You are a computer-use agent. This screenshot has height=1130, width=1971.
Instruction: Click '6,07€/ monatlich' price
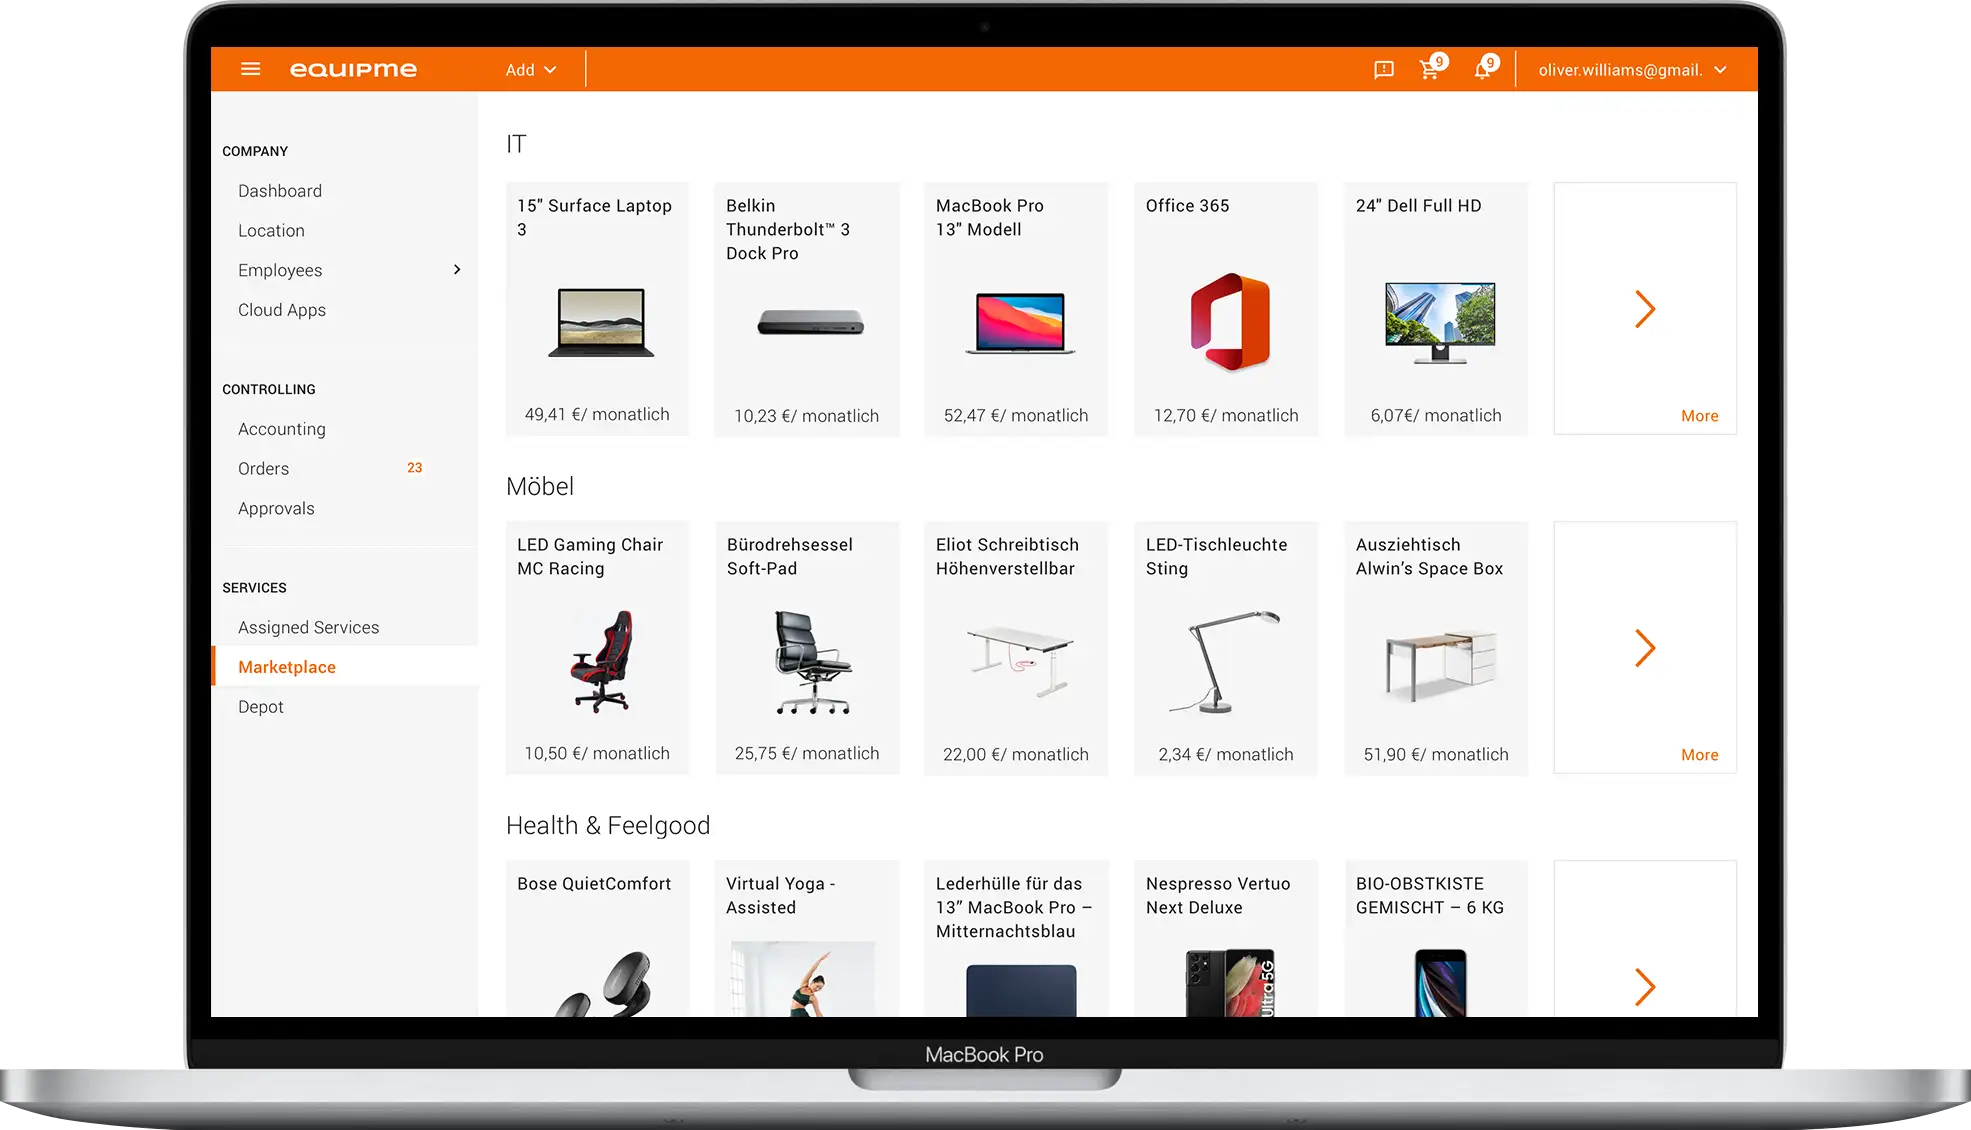pyautogui.click(x=1436, y=416)
